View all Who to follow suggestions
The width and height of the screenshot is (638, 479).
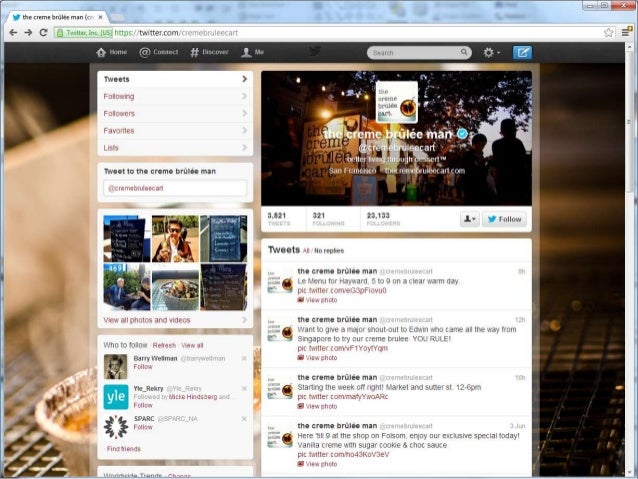pyautogui.click(x=192, y=345)
